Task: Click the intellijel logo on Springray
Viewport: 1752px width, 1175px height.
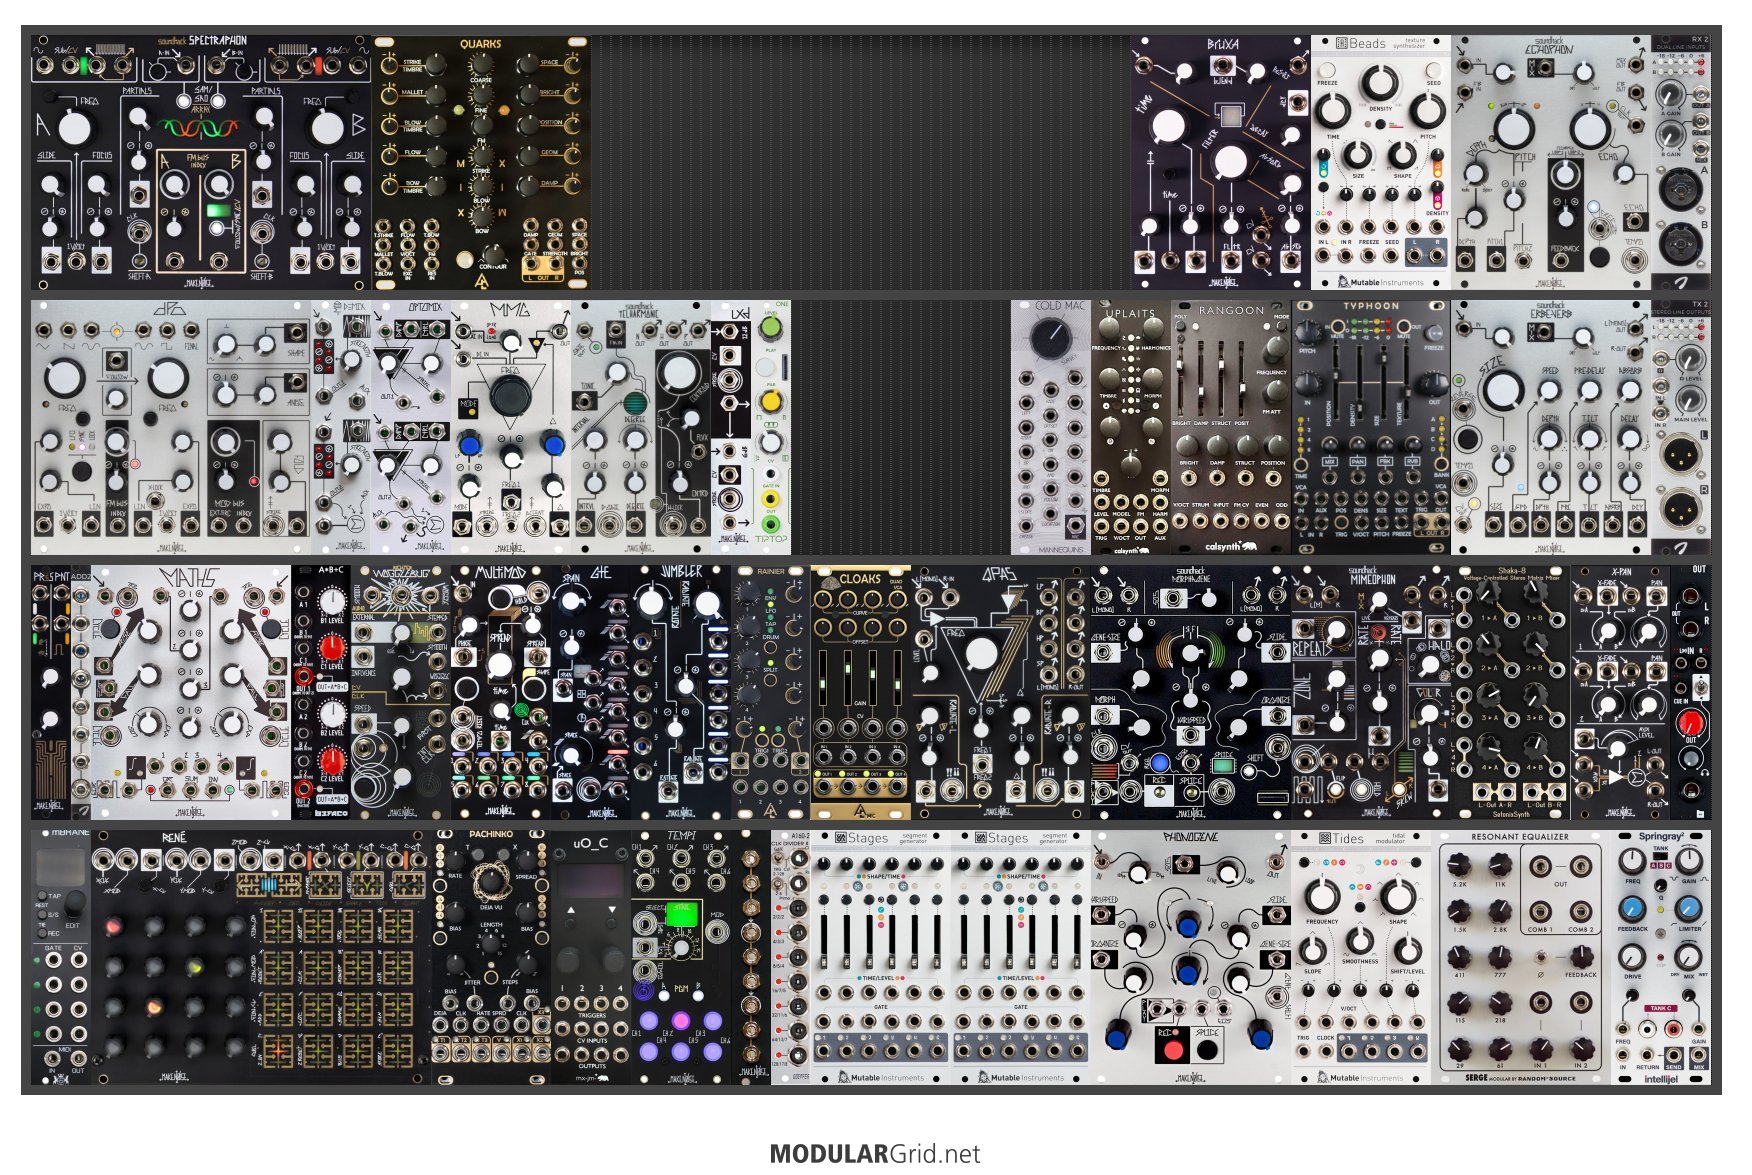Action: [x=1660, y=1079]
